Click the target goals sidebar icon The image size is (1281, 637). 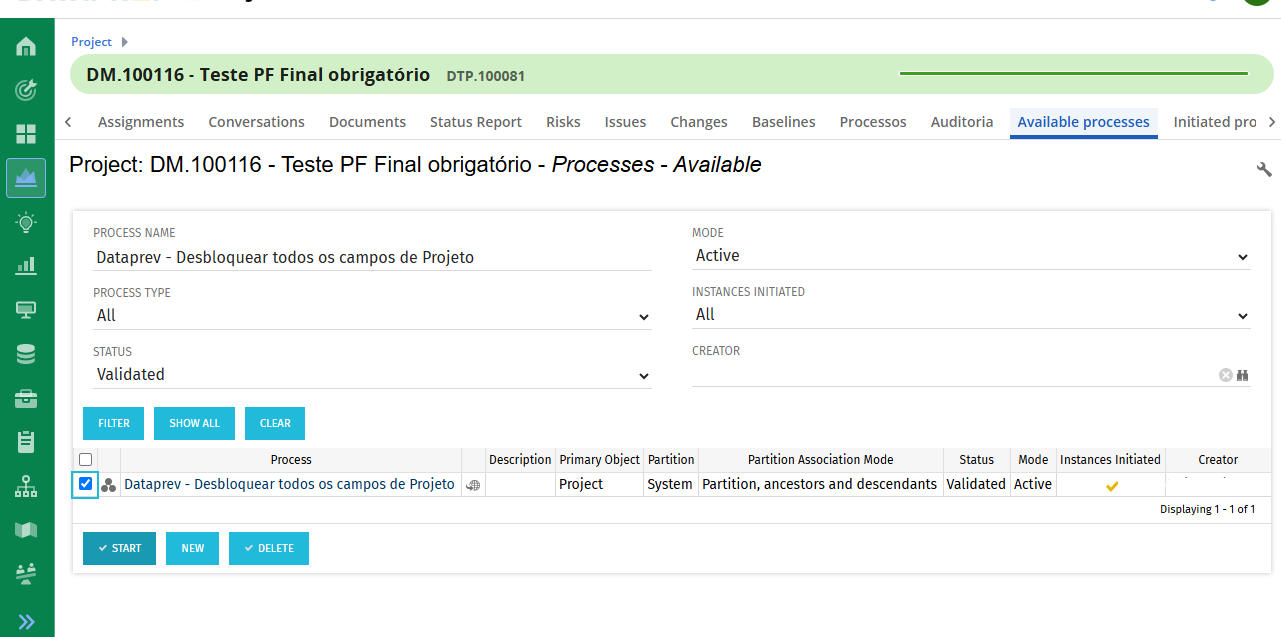point(27,90)
